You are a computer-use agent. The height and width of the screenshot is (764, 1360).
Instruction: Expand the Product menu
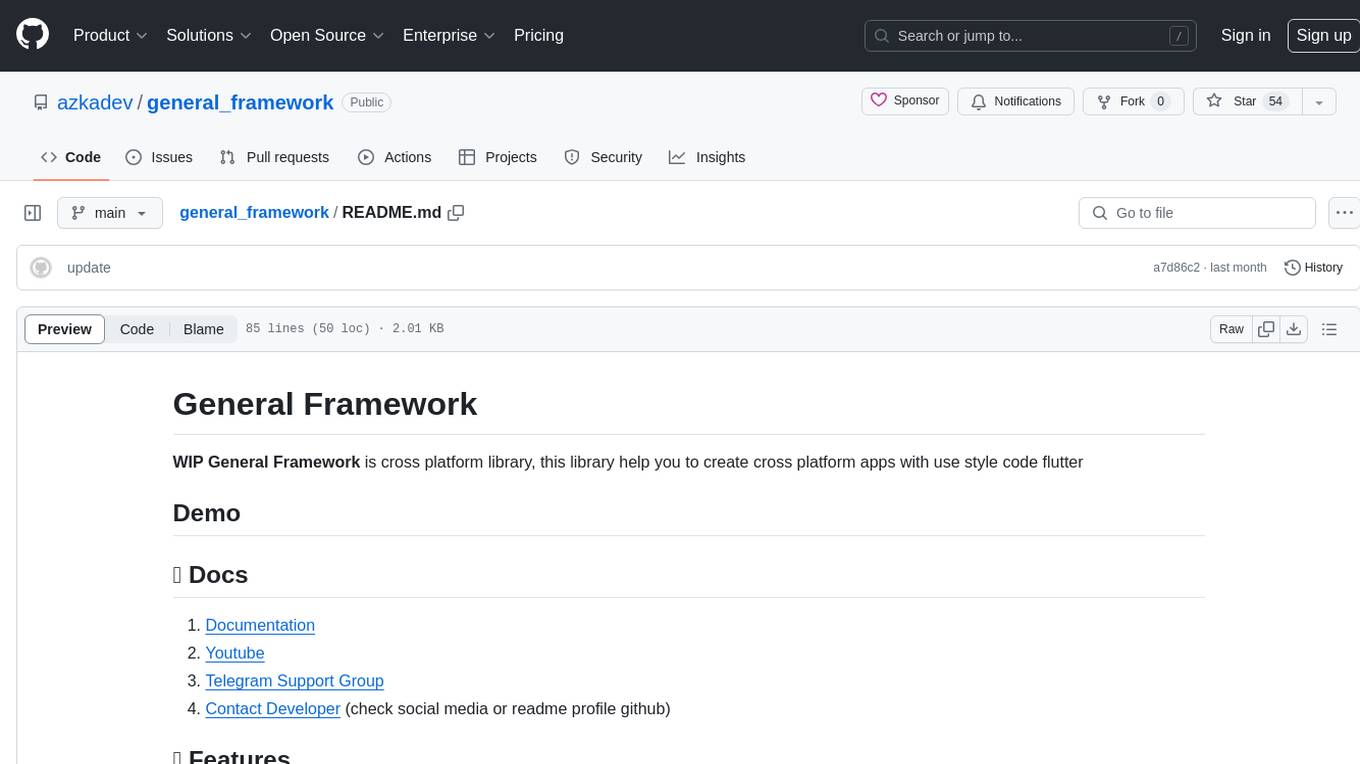(x=110, y=35)
